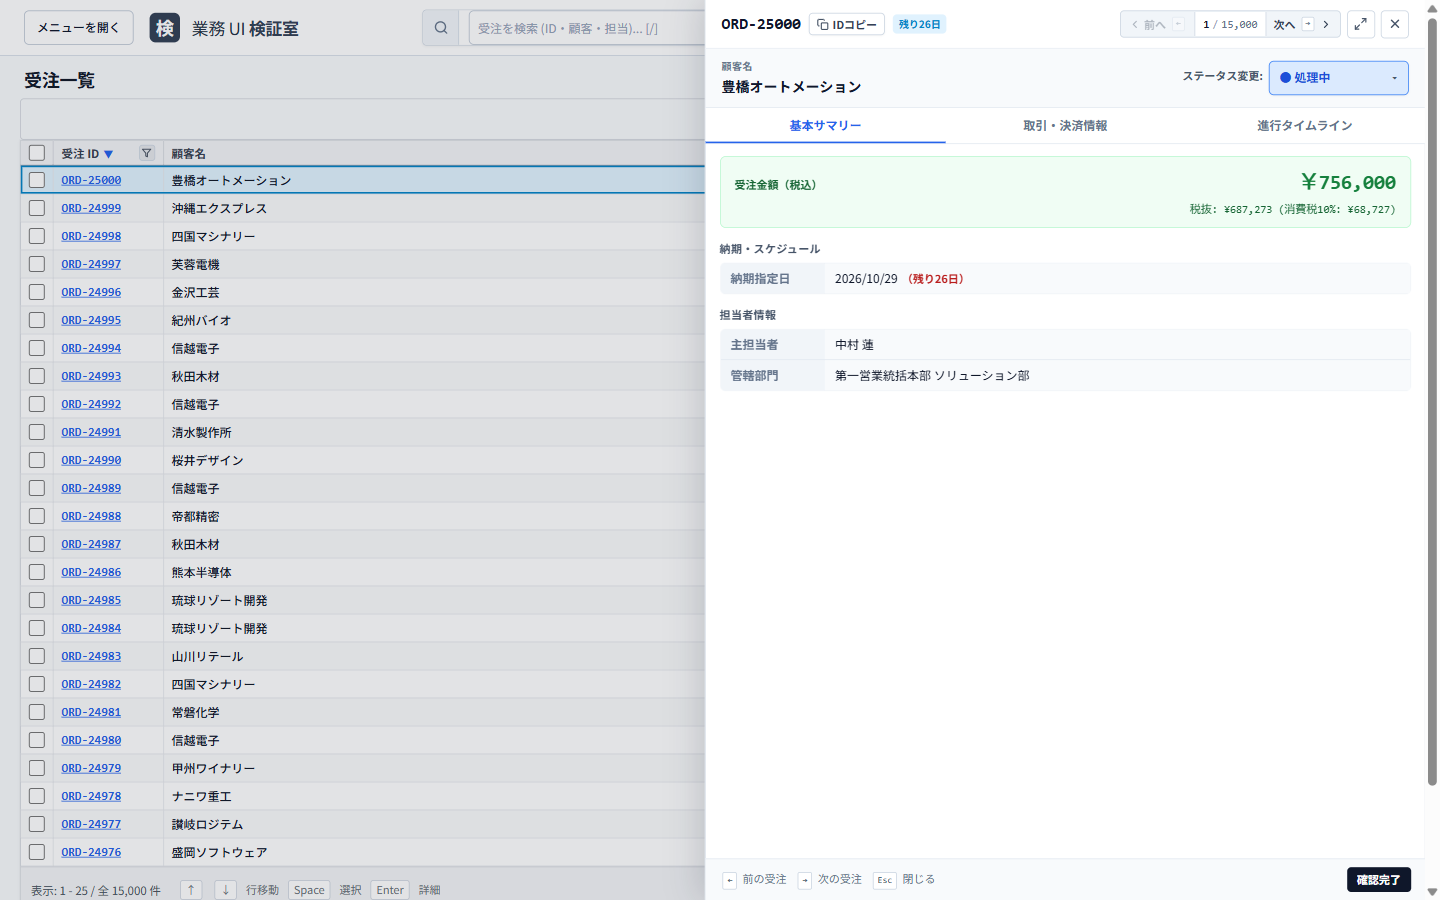Focus the 受注を検索 search field
Viewport: 1440px width, 900px height.
(587, 28)
